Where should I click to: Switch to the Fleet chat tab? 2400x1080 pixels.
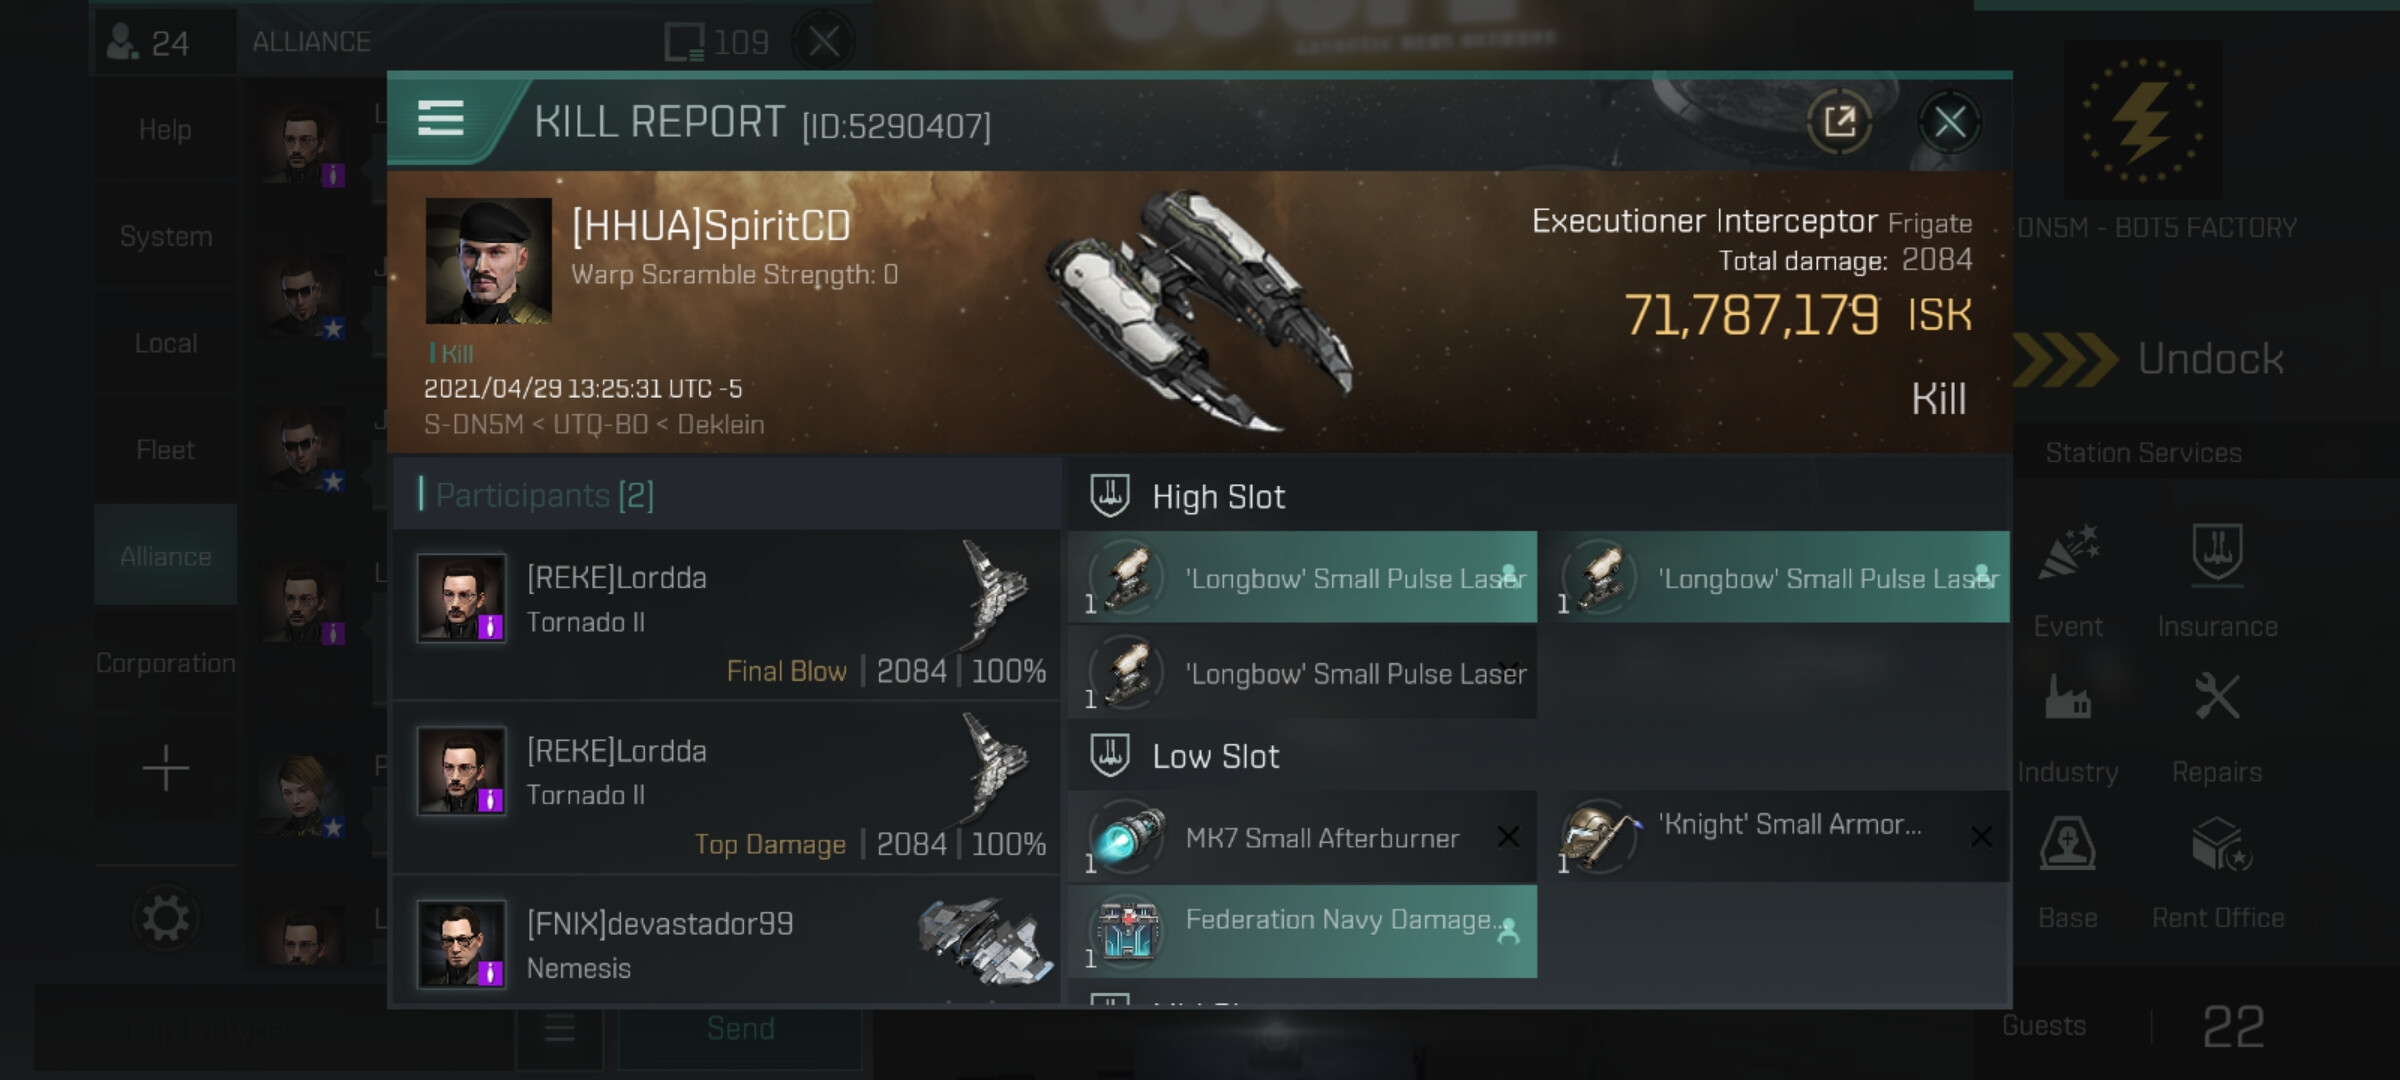click(x=166, y=450)
